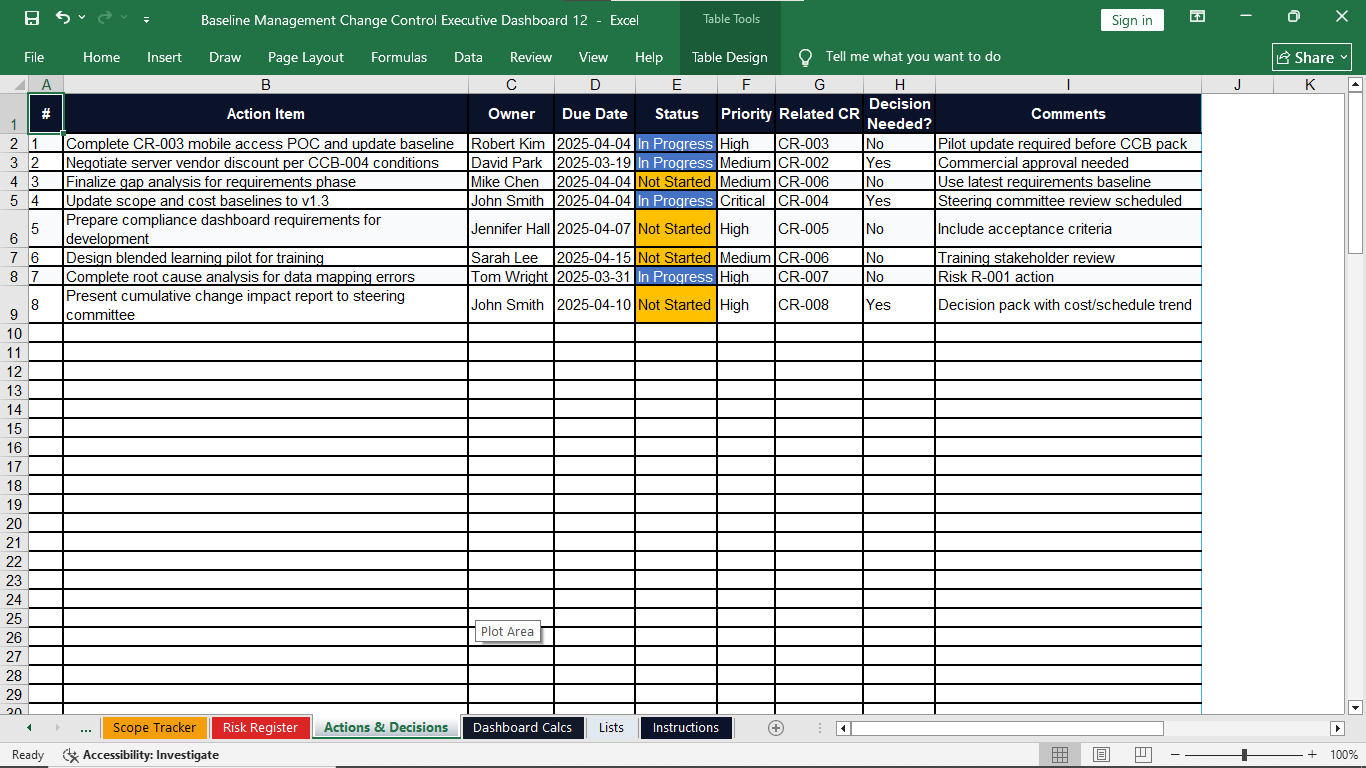Select Page Break Preview view icon
The width and height of the screenshot is (1366, 768).
(x=1143, y=755)
